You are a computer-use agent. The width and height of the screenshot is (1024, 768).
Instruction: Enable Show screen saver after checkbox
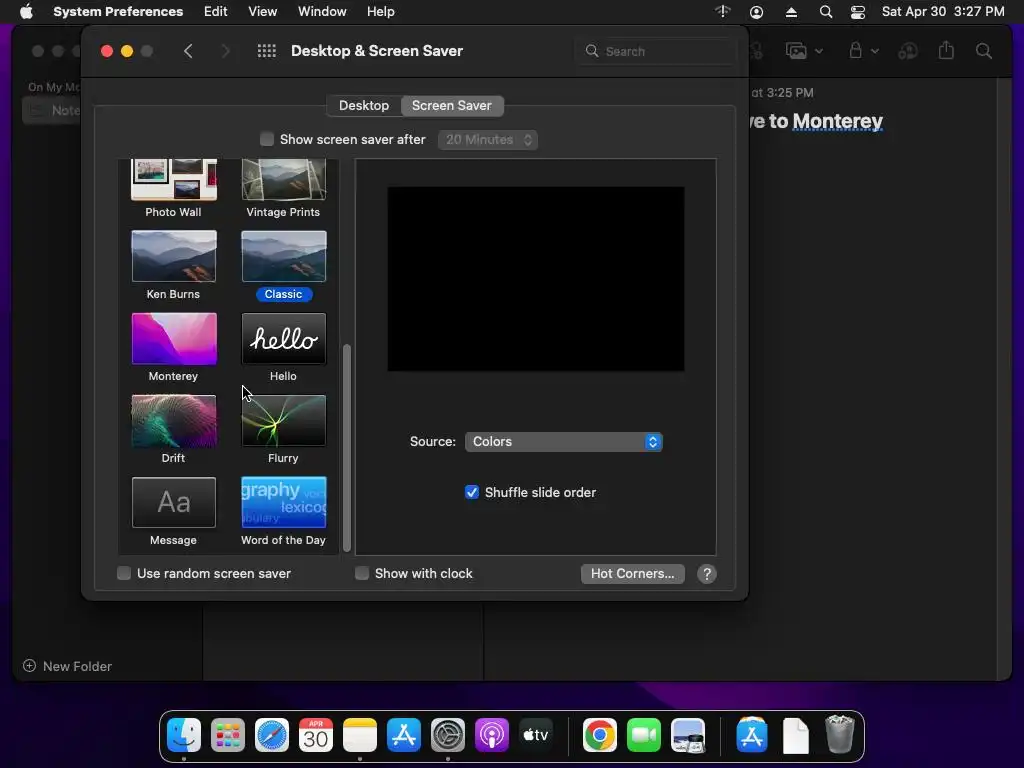(266, 139)
